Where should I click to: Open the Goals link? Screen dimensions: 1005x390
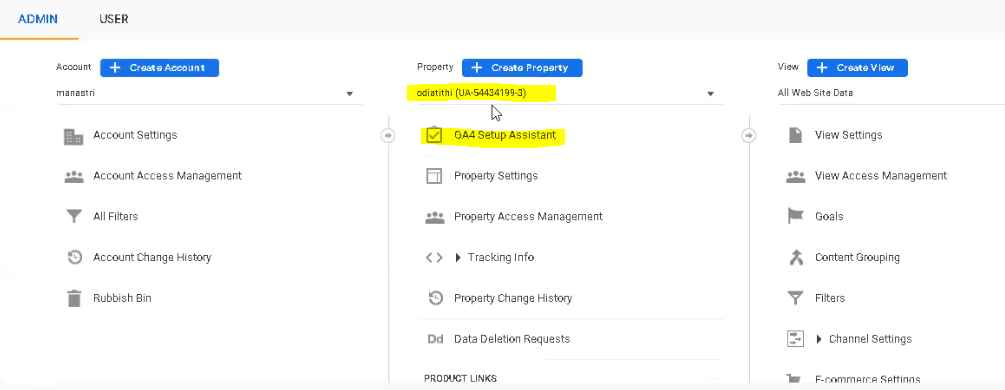click(829, 217)
